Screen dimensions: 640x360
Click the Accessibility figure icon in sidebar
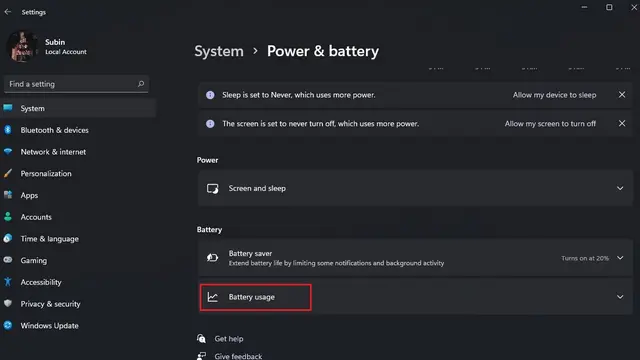point(8,282)
